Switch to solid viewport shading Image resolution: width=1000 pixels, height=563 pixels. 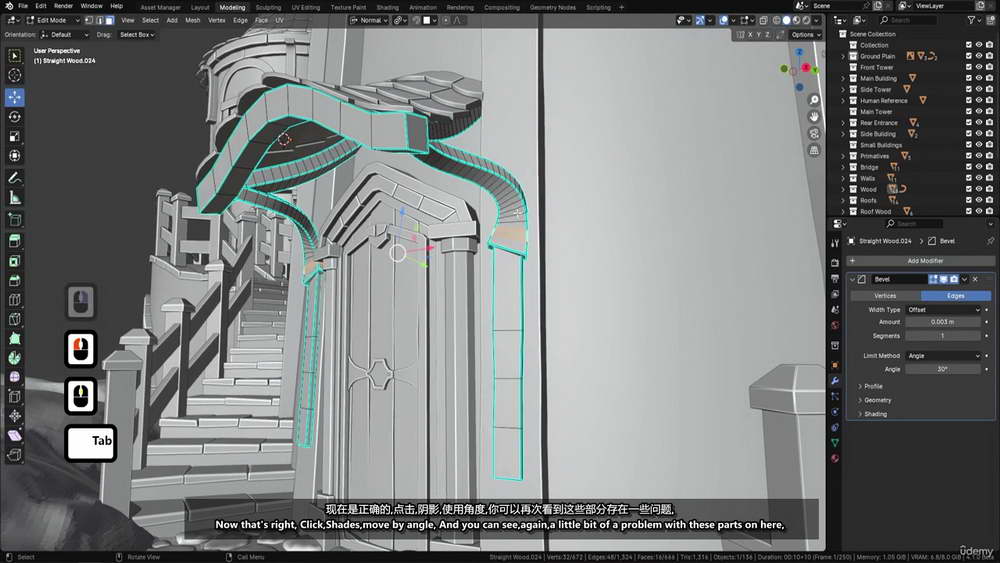tap(786, 20)
